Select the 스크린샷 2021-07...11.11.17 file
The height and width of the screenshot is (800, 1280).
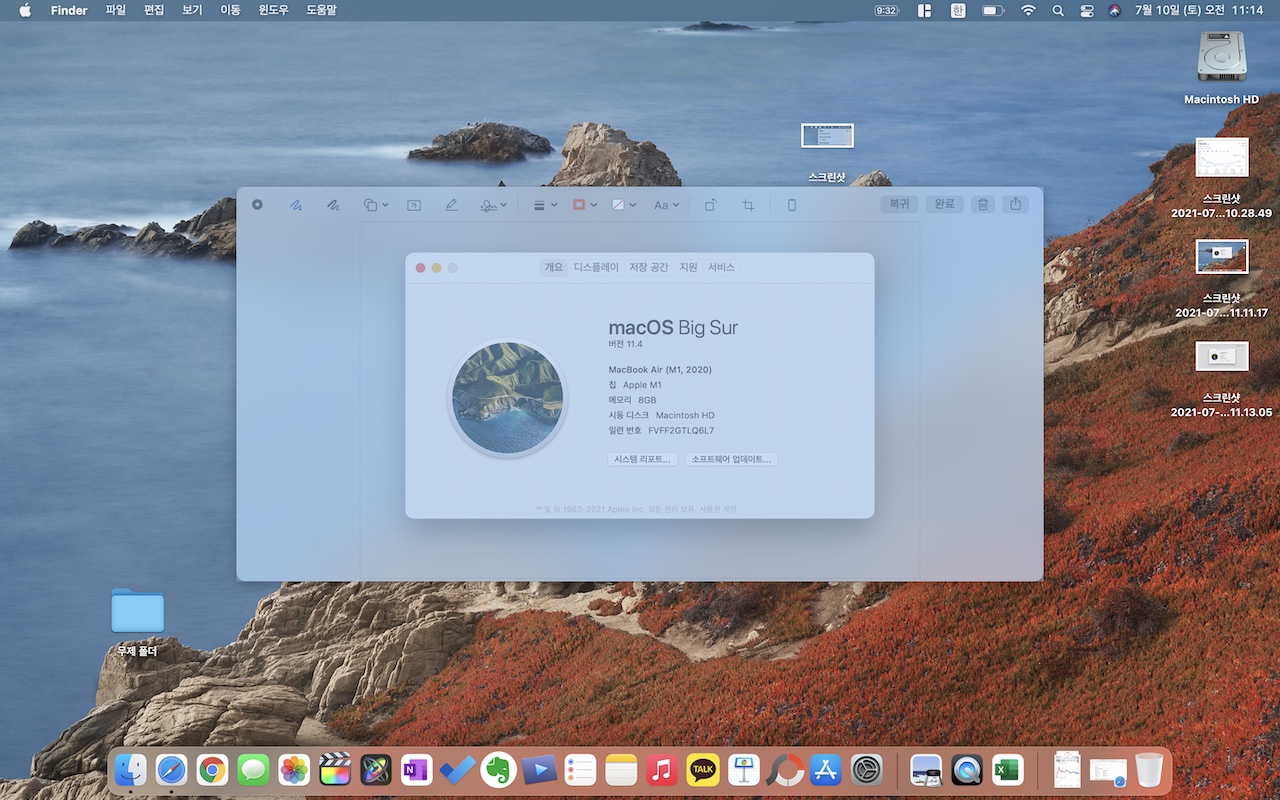[x=1222, y=278]
